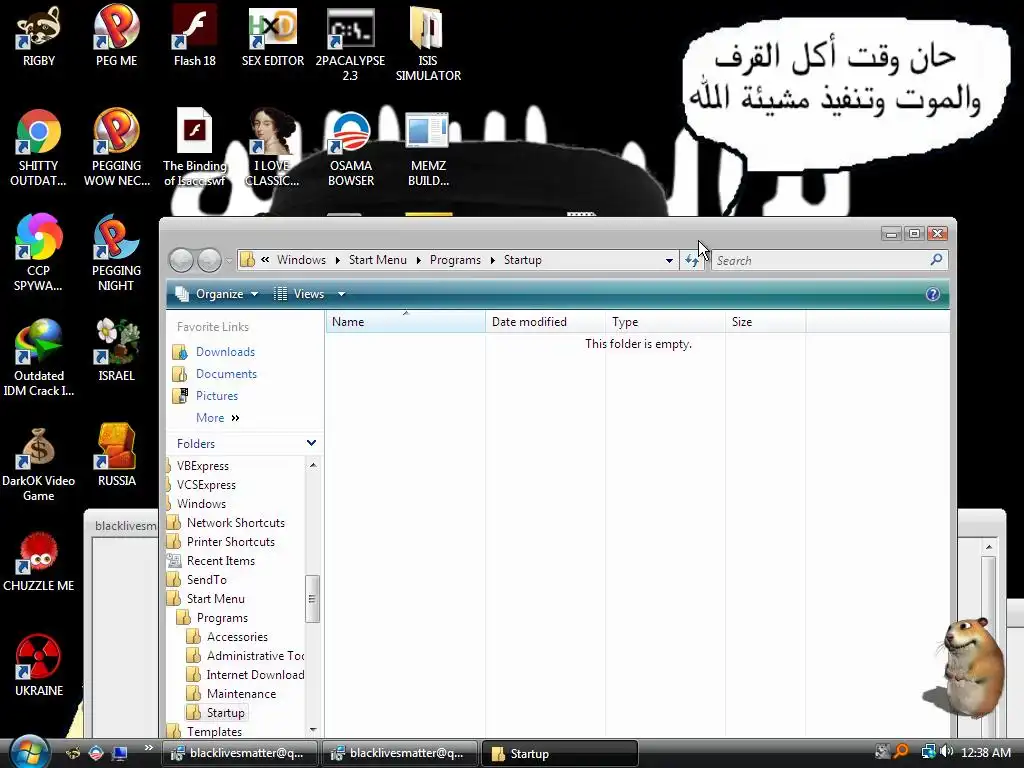
Task: Collapse the Folders pane chevron
Action: click(312, 443)
